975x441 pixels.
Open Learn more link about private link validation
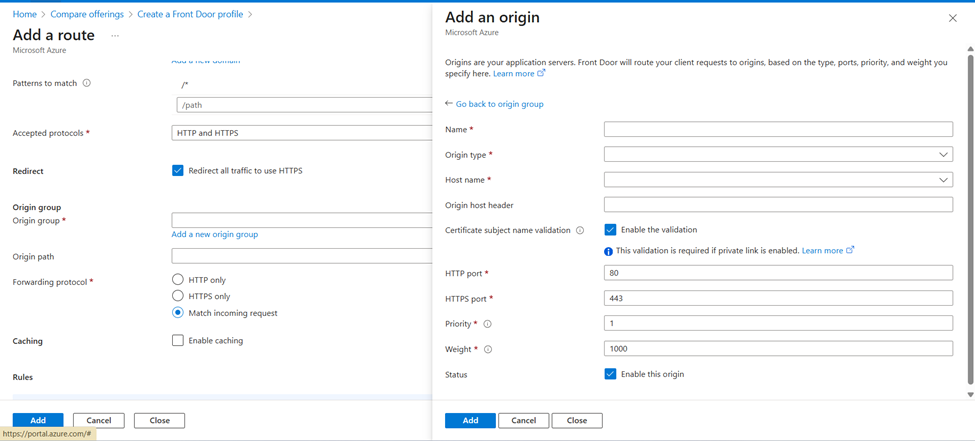coord(823,251)
